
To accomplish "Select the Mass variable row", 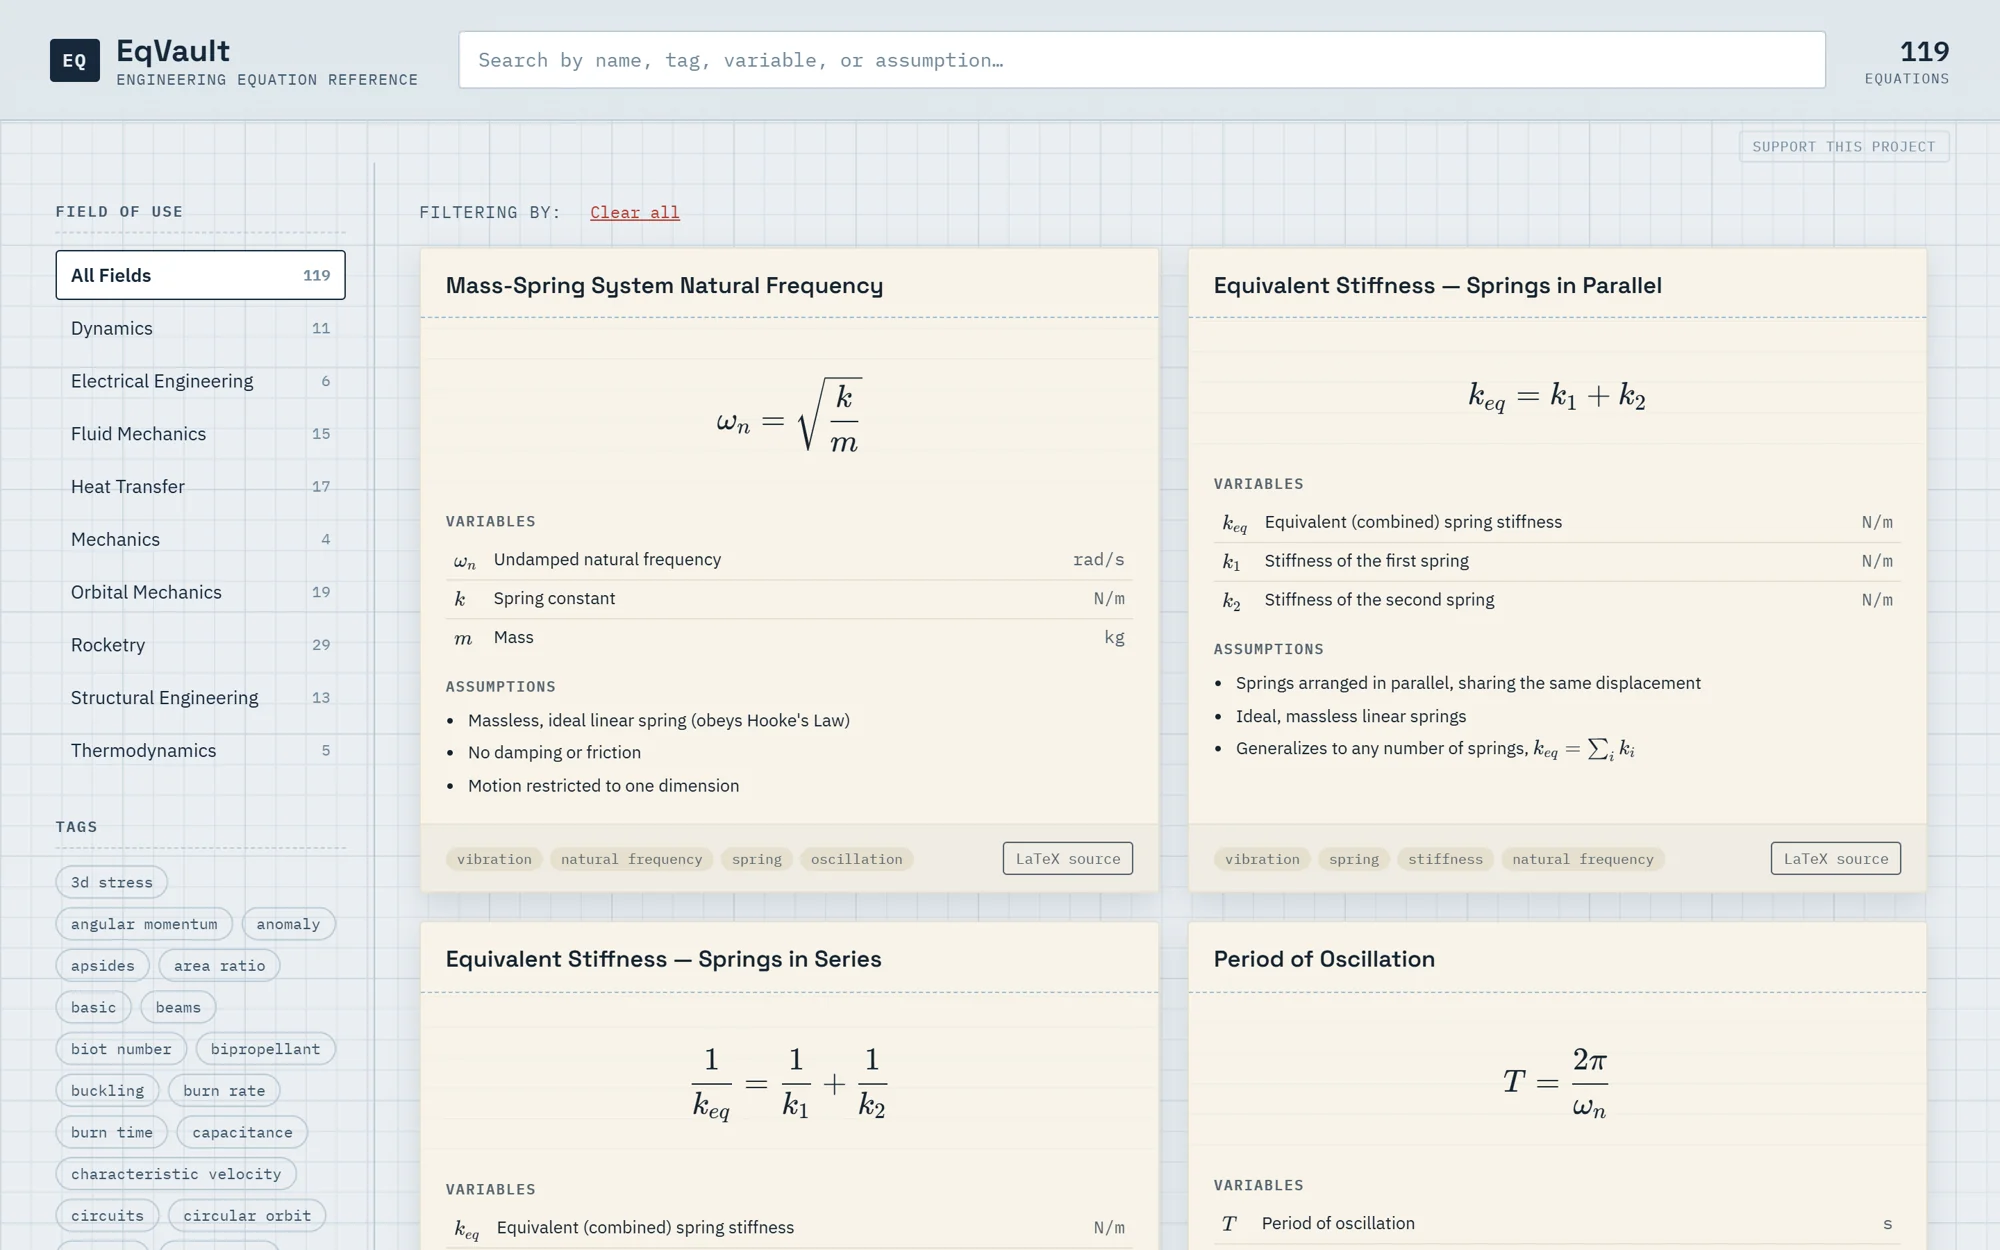I will (x=789, y=638).
